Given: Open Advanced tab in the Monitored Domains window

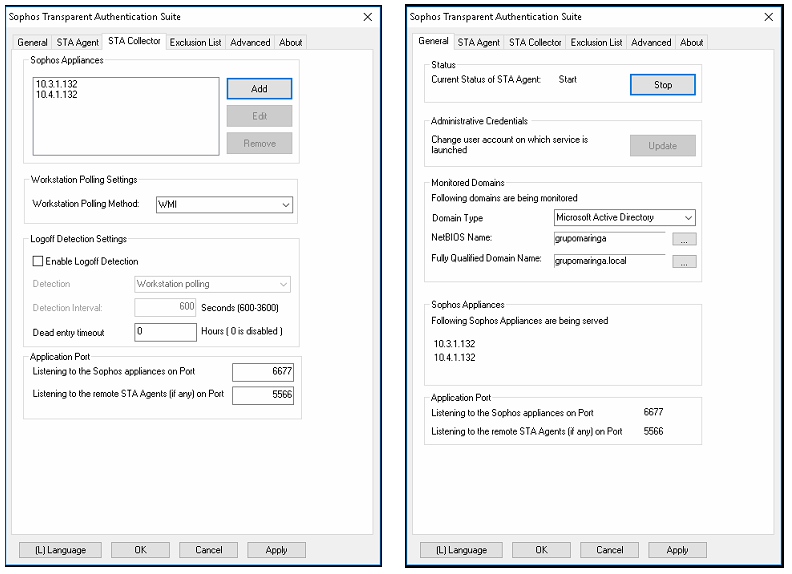Looking at the screenshot, I should point(651,42).
